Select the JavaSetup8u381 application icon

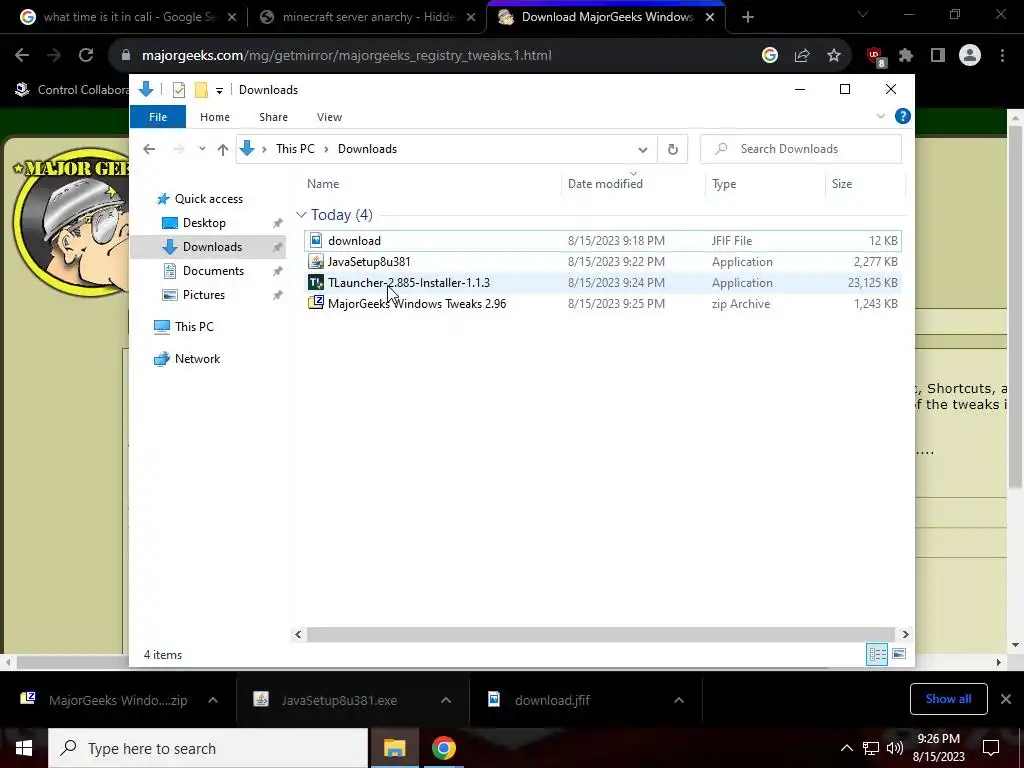coord(315,261)
